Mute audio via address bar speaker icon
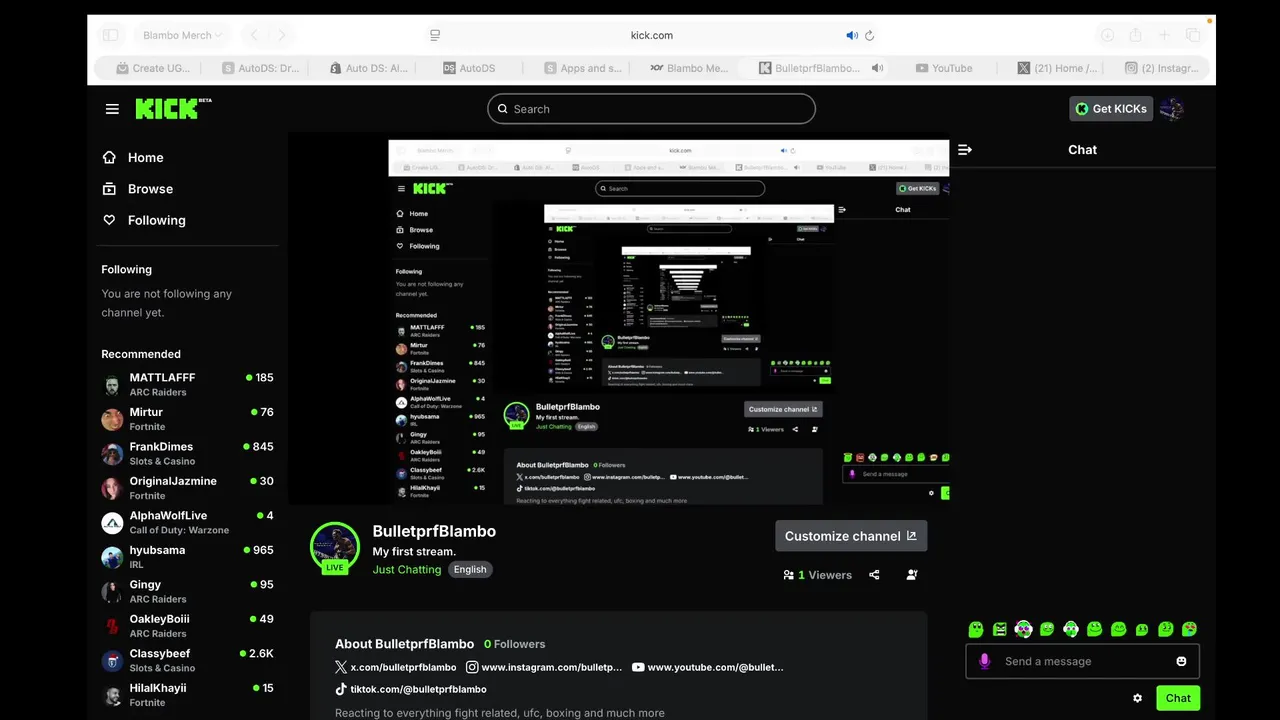The width and height of the screenshot is (1280, 720). pyautogui.click(x=852, y=35)
